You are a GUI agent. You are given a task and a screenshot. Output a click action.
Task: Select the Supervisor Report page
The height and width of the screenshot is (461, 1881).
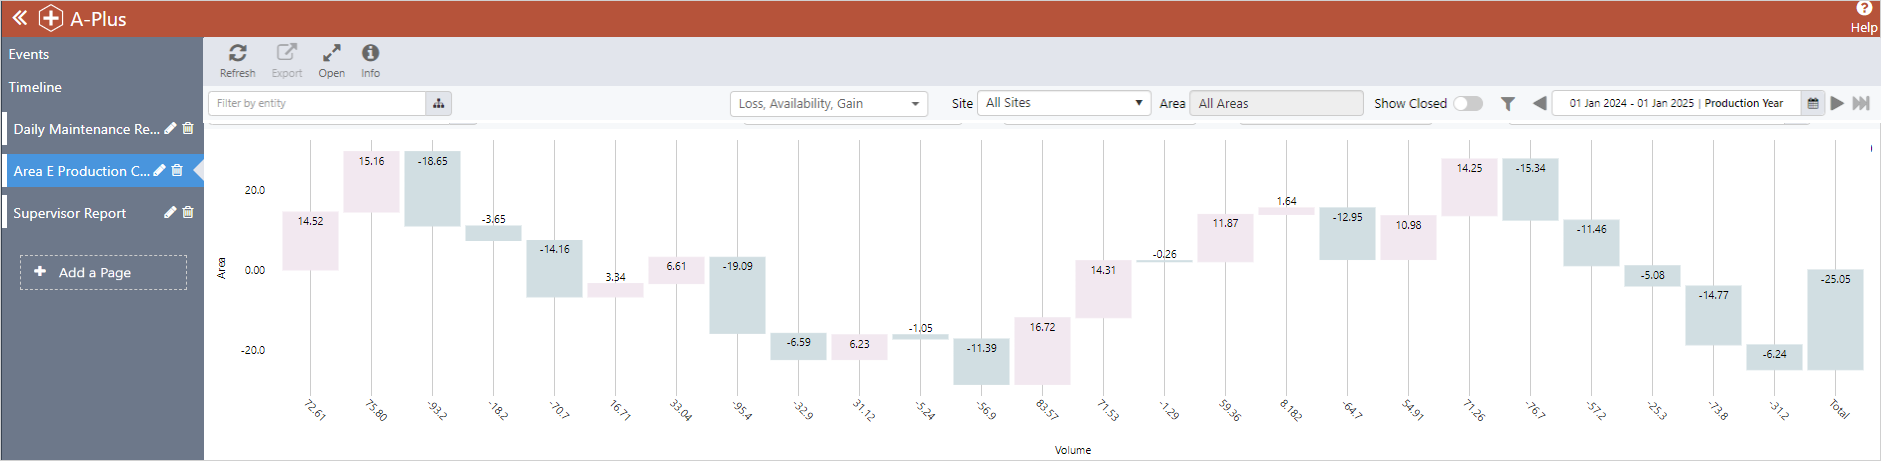point(70,213)
